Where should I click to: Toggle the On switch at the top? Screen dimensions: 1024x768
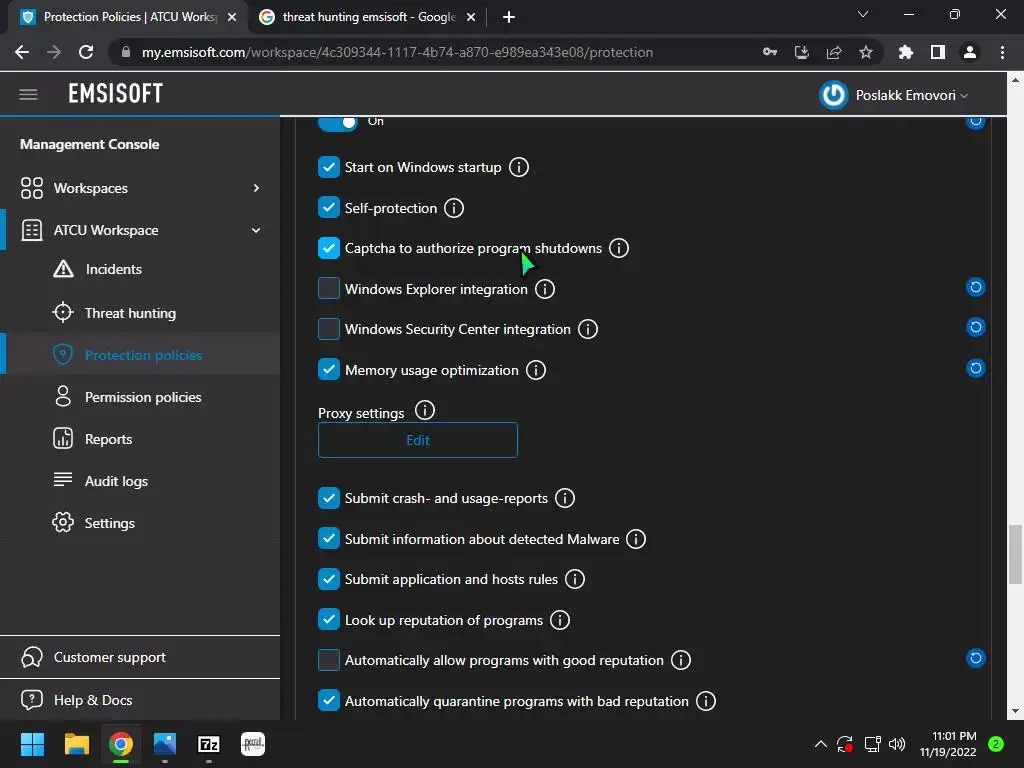[338, 122]
